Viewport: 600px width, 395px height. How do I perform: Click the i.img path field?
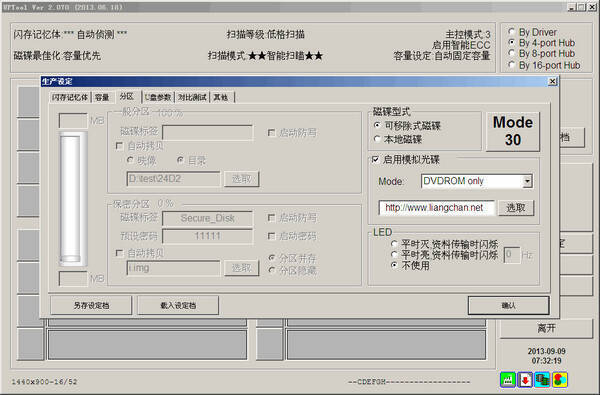pos(173,268)
